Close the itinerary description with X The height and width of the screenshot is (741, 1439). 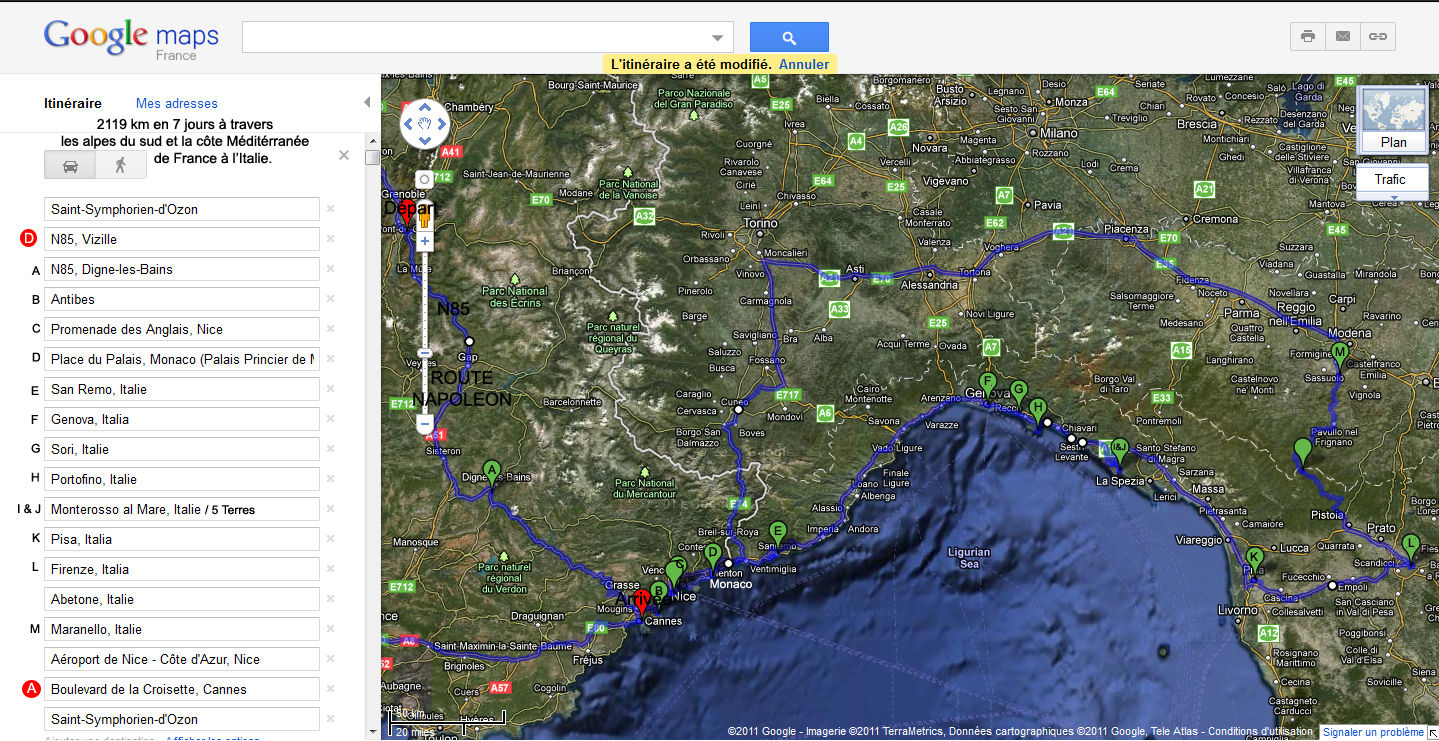[344, 155]
